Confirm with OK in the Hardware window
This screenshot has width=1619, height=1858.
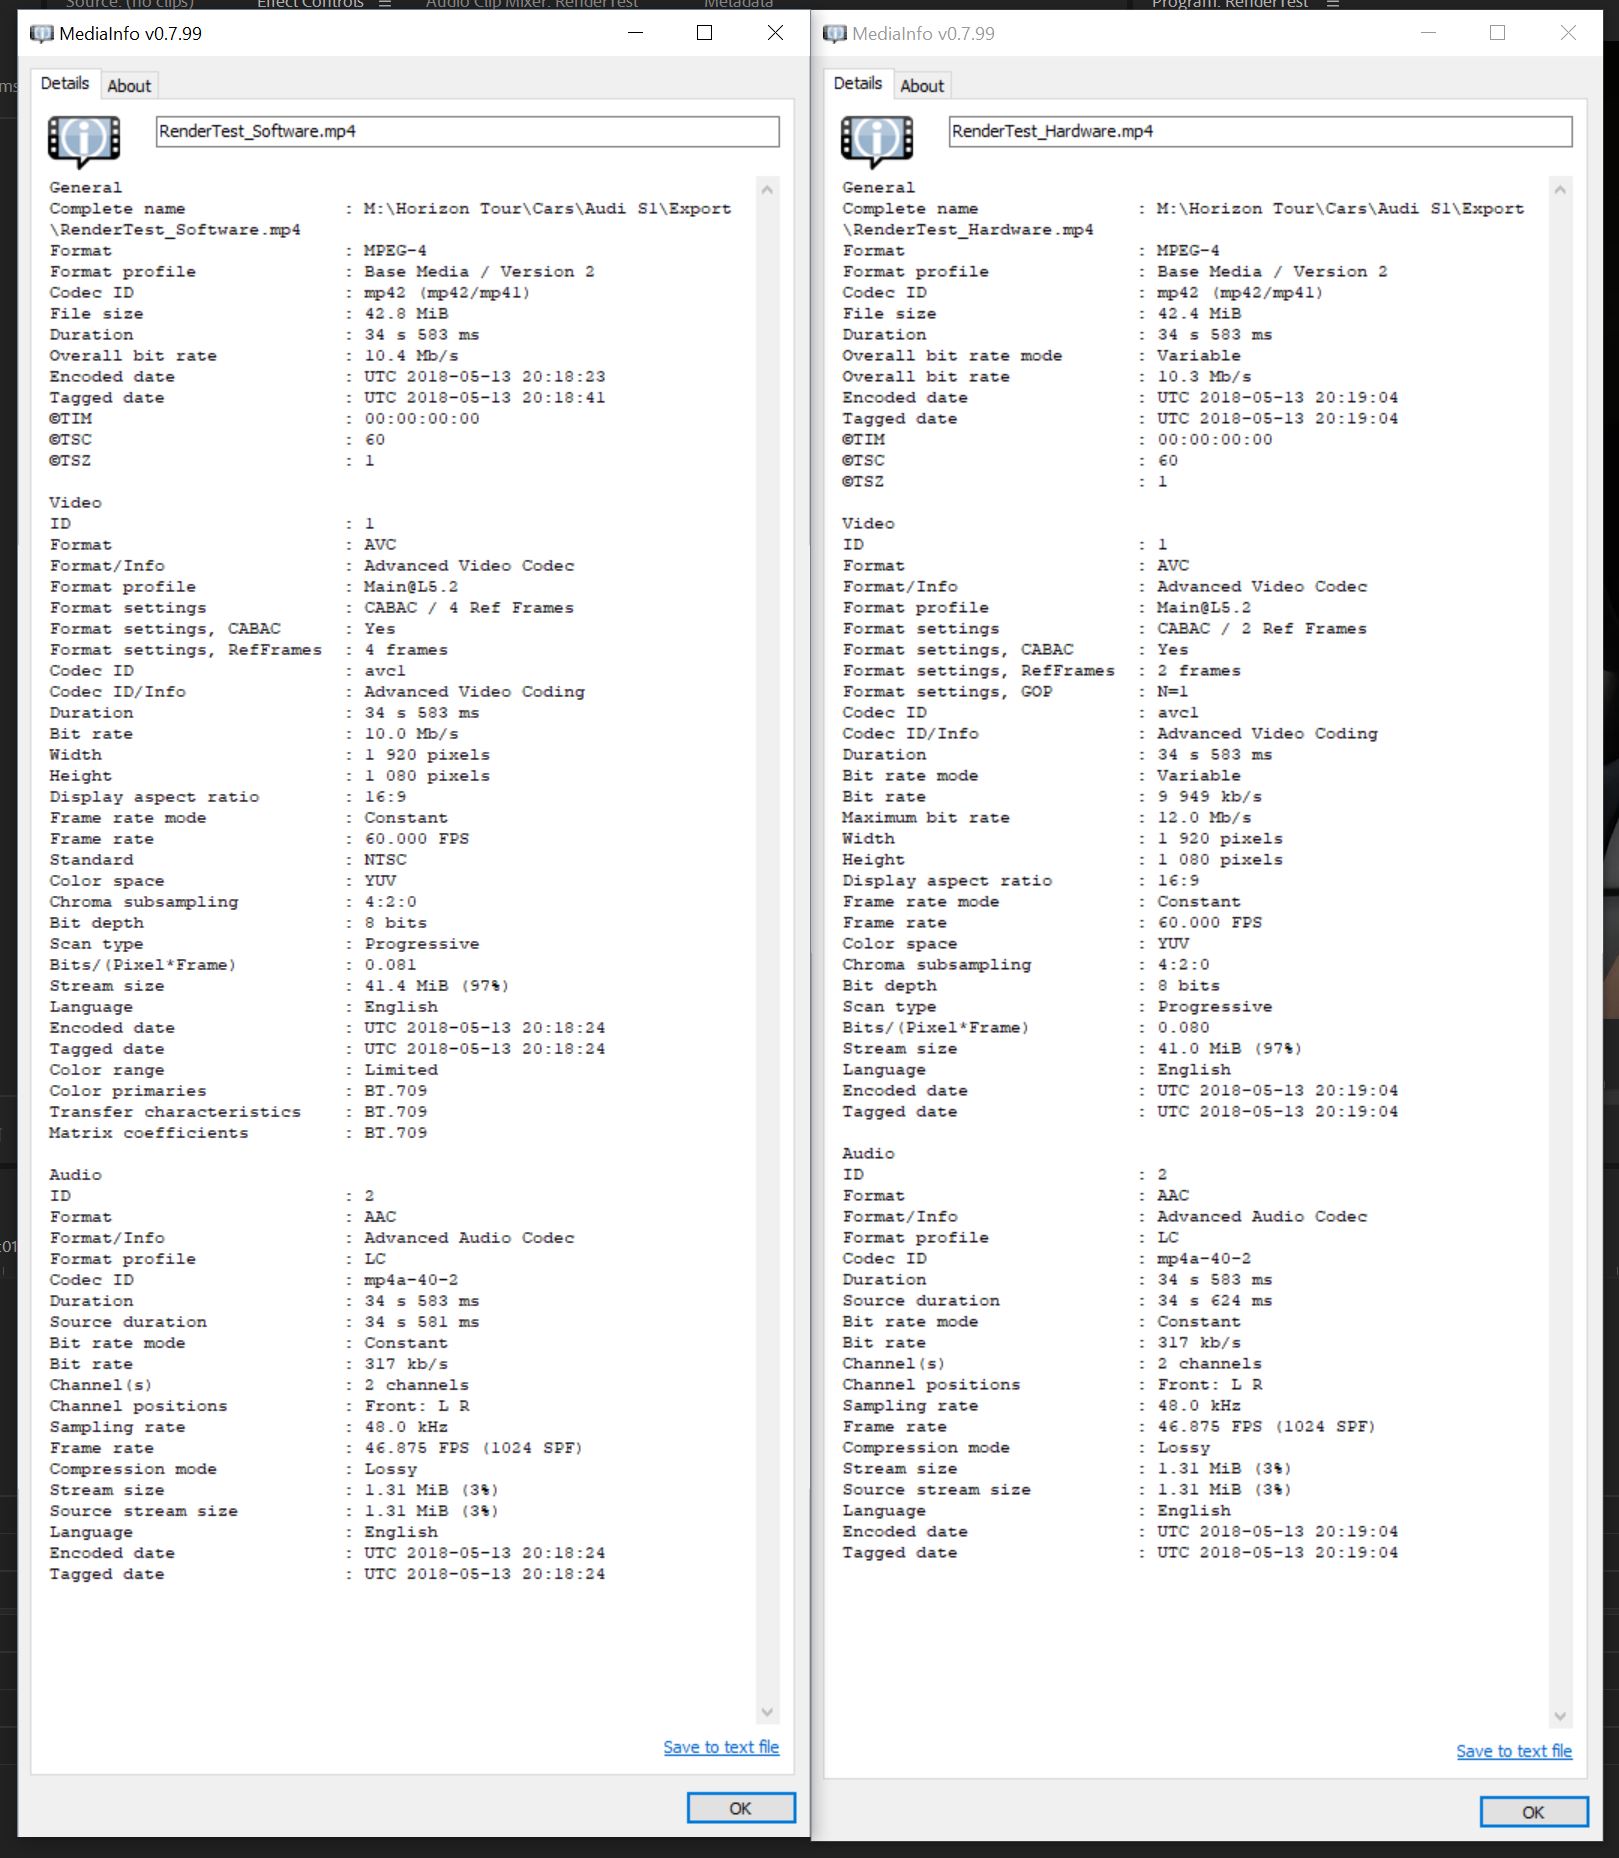[x=1534, y=1812]
